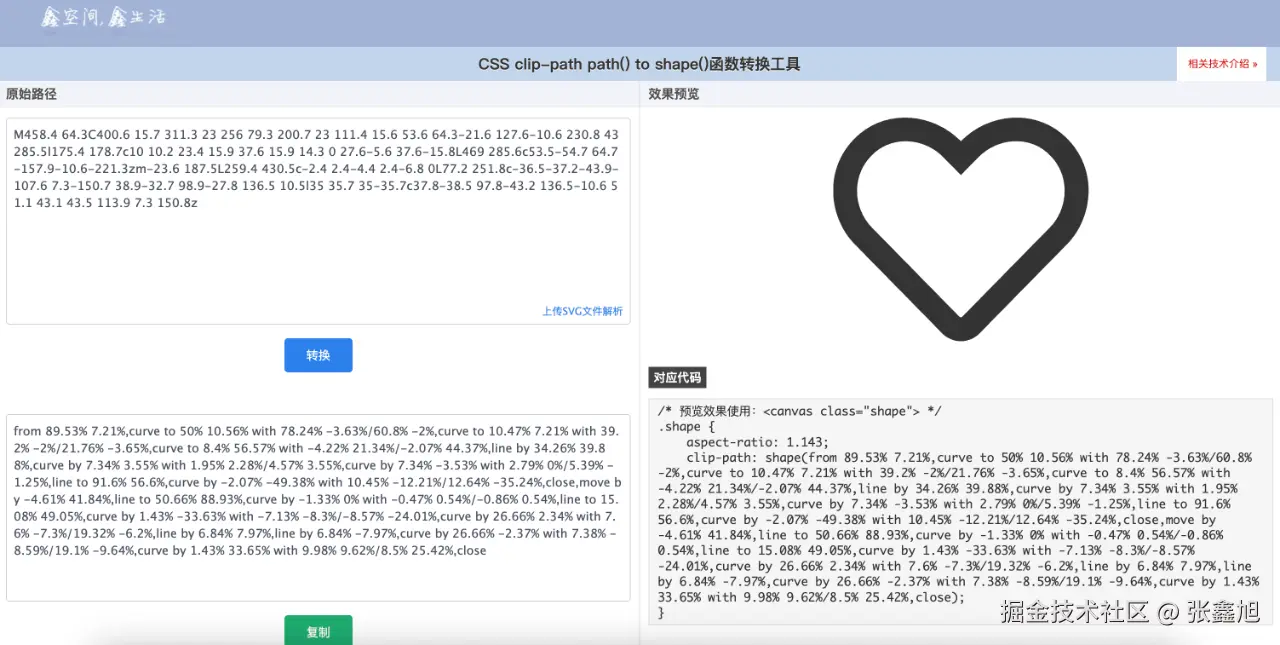This screenshot has width=1280, height=645.
Task: Open the 相关技术介绍 link
Action: (x=1222, y=64)
